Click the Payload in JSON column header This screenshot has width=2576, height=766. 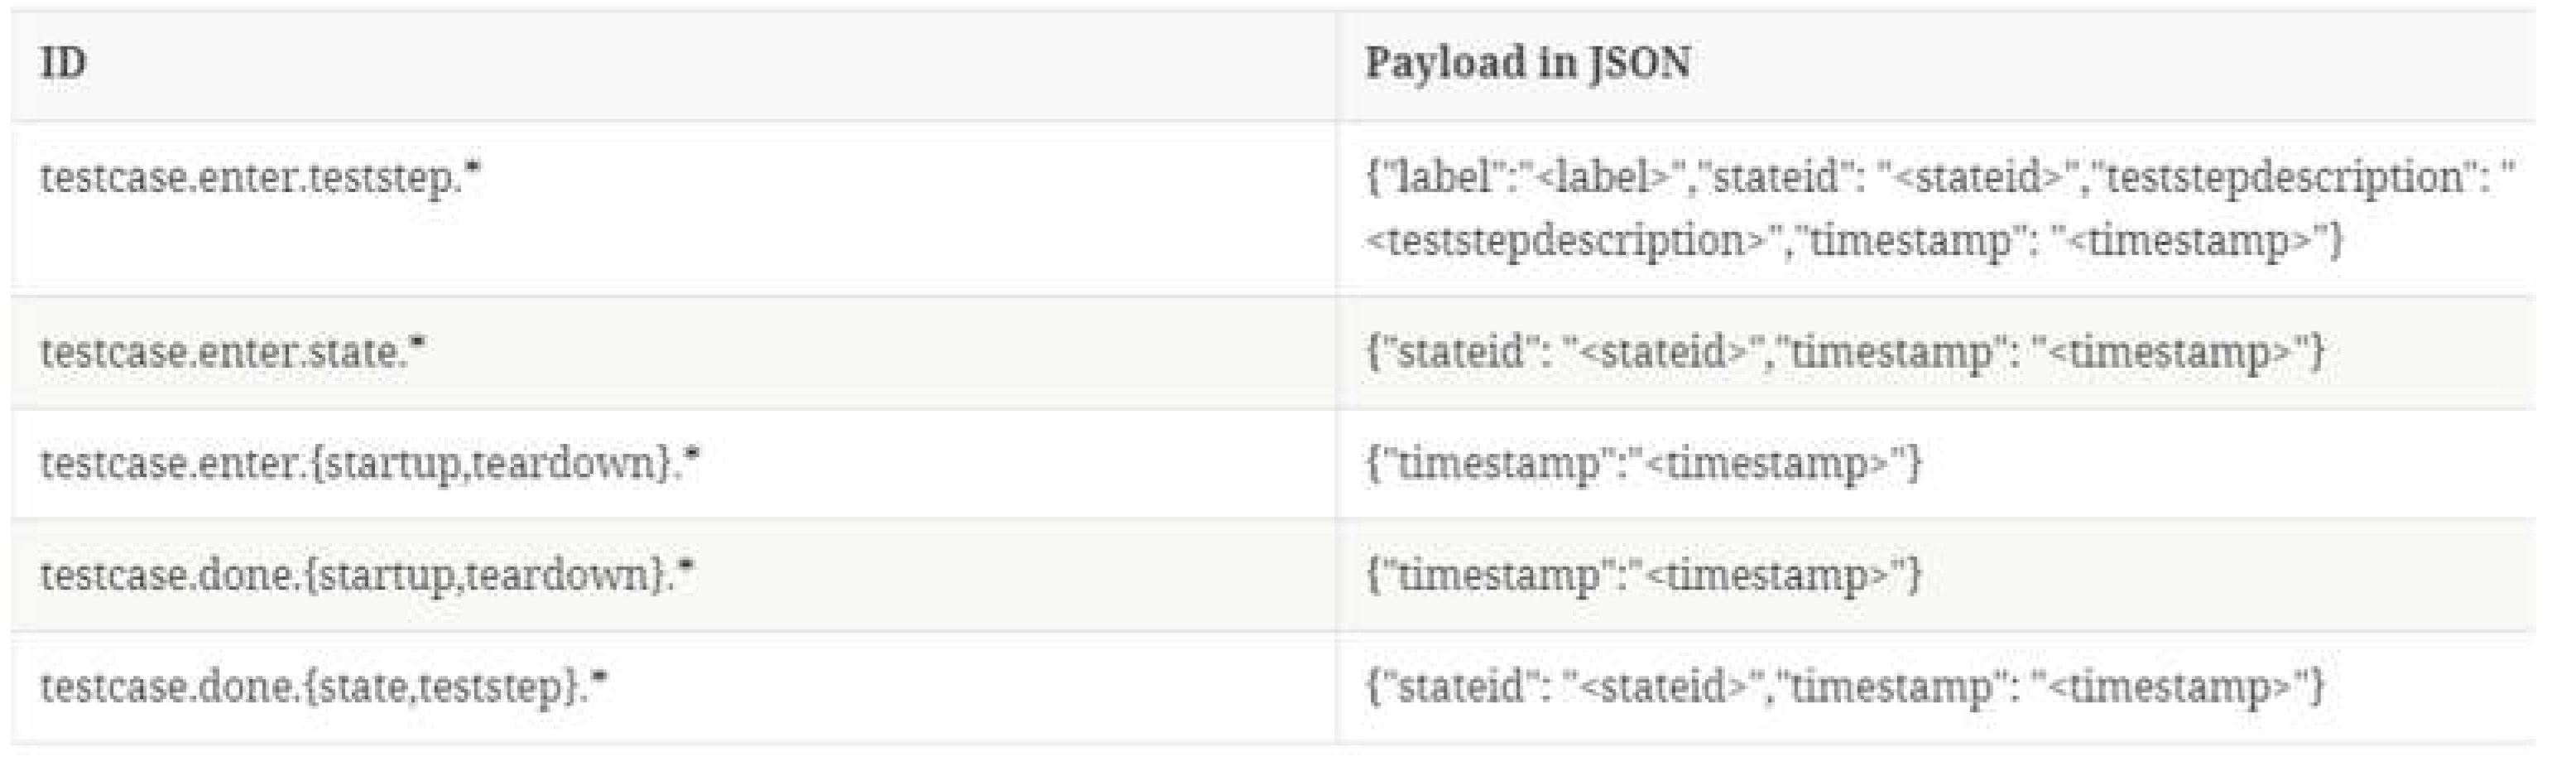coord(1528,63)
